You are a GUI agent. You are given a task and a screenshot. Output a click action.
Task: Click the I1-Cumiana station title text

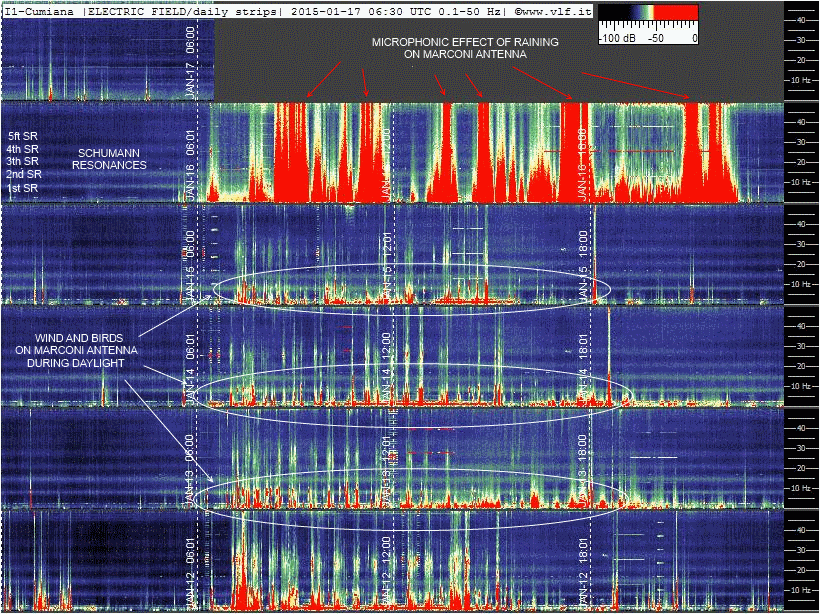coord(40,10)
